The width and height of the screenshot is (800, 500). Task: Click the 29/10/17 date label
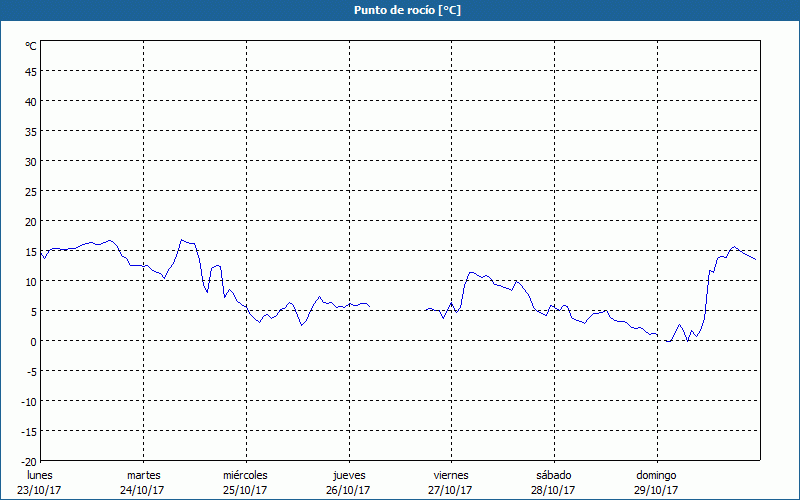pyautogui.click(x=657, y=490)
